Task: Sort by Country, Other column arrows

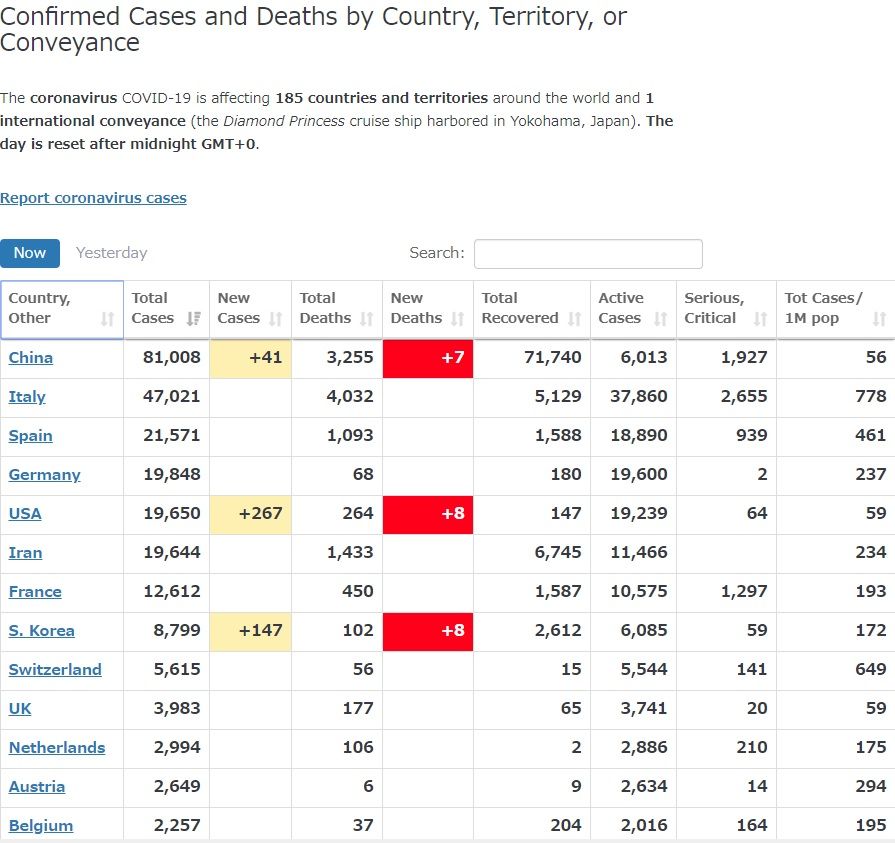Action: (x=107, y=319)
